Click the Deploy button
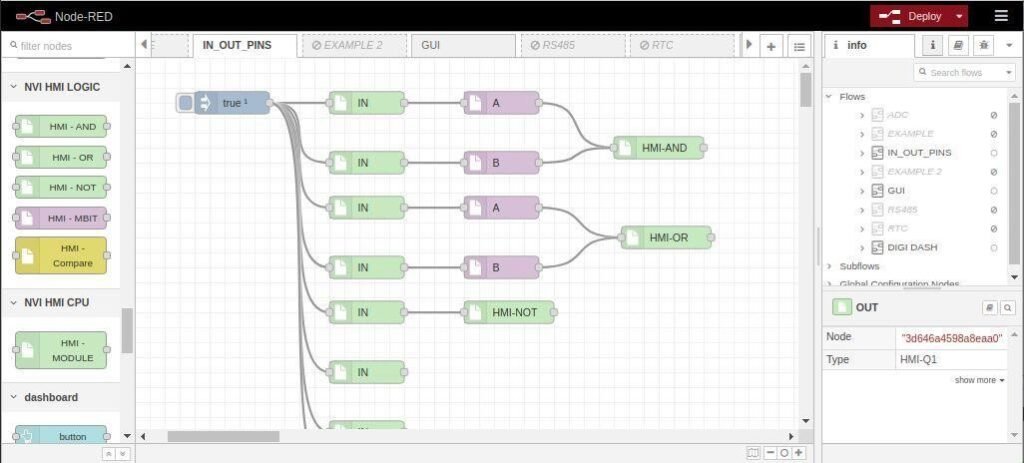Viewport: 1024px width, 463px height. click(915, 16)
